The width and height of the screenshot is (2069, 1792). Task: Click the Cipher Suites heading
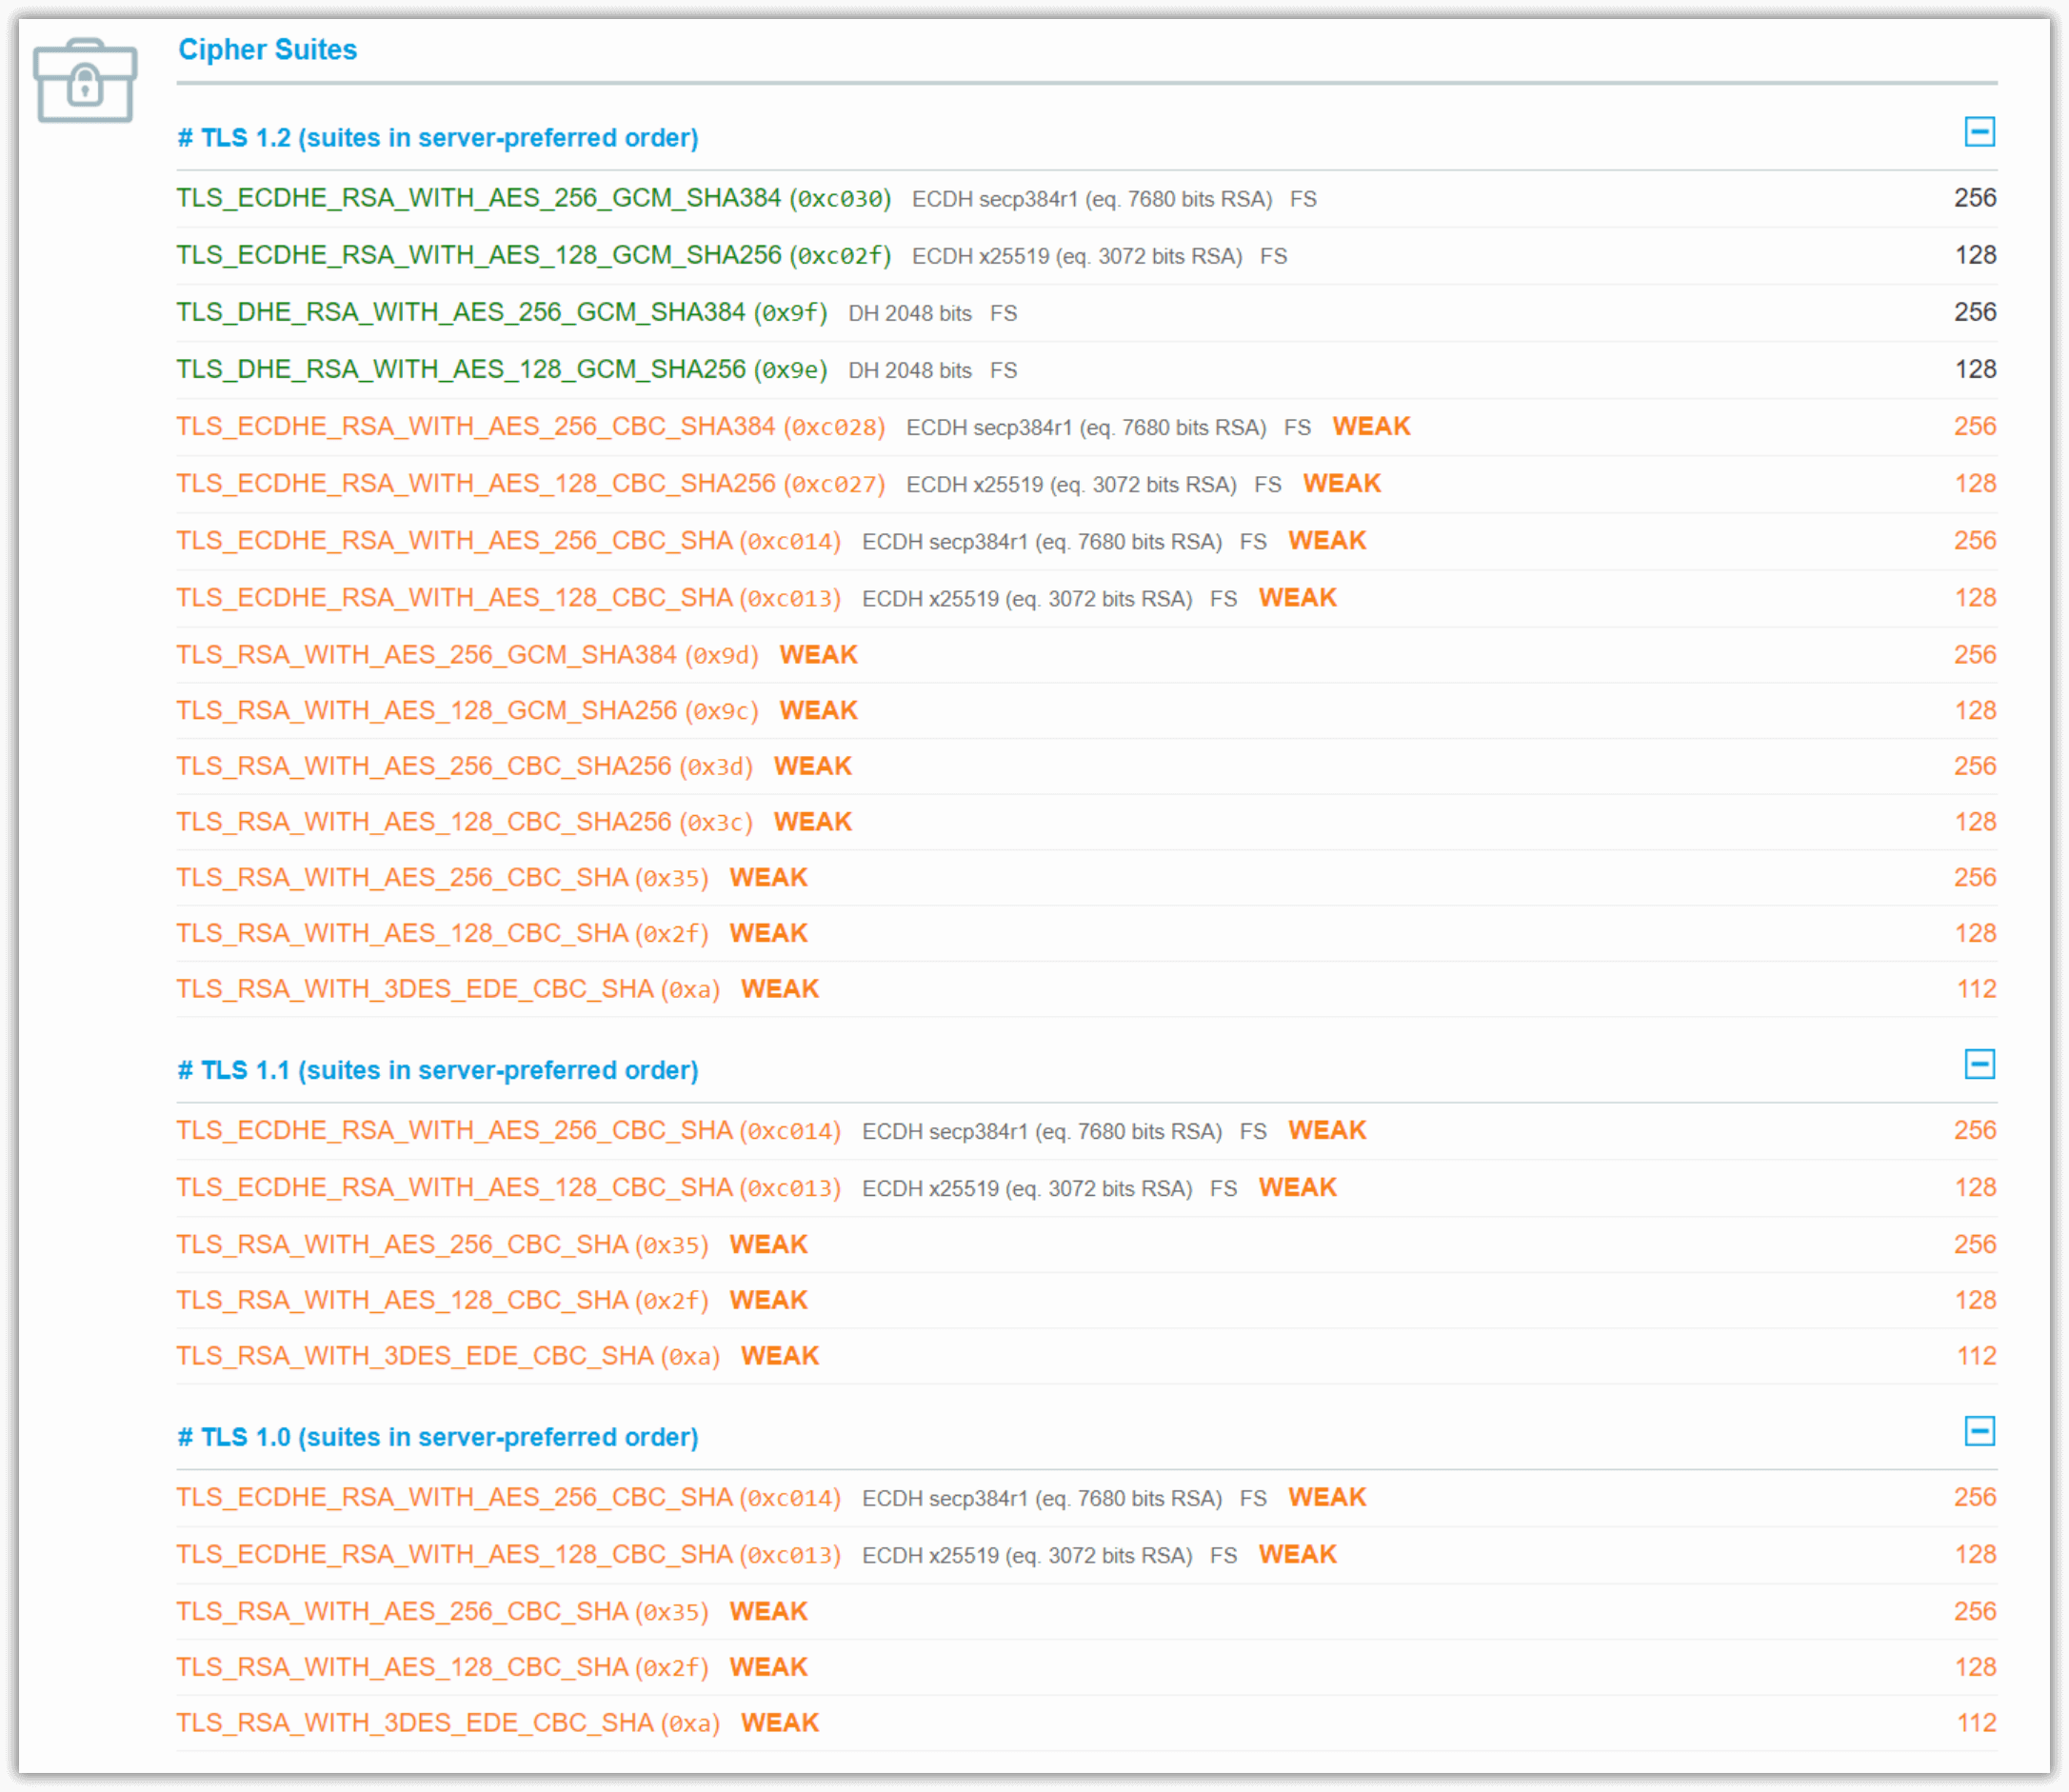[267, 49]
